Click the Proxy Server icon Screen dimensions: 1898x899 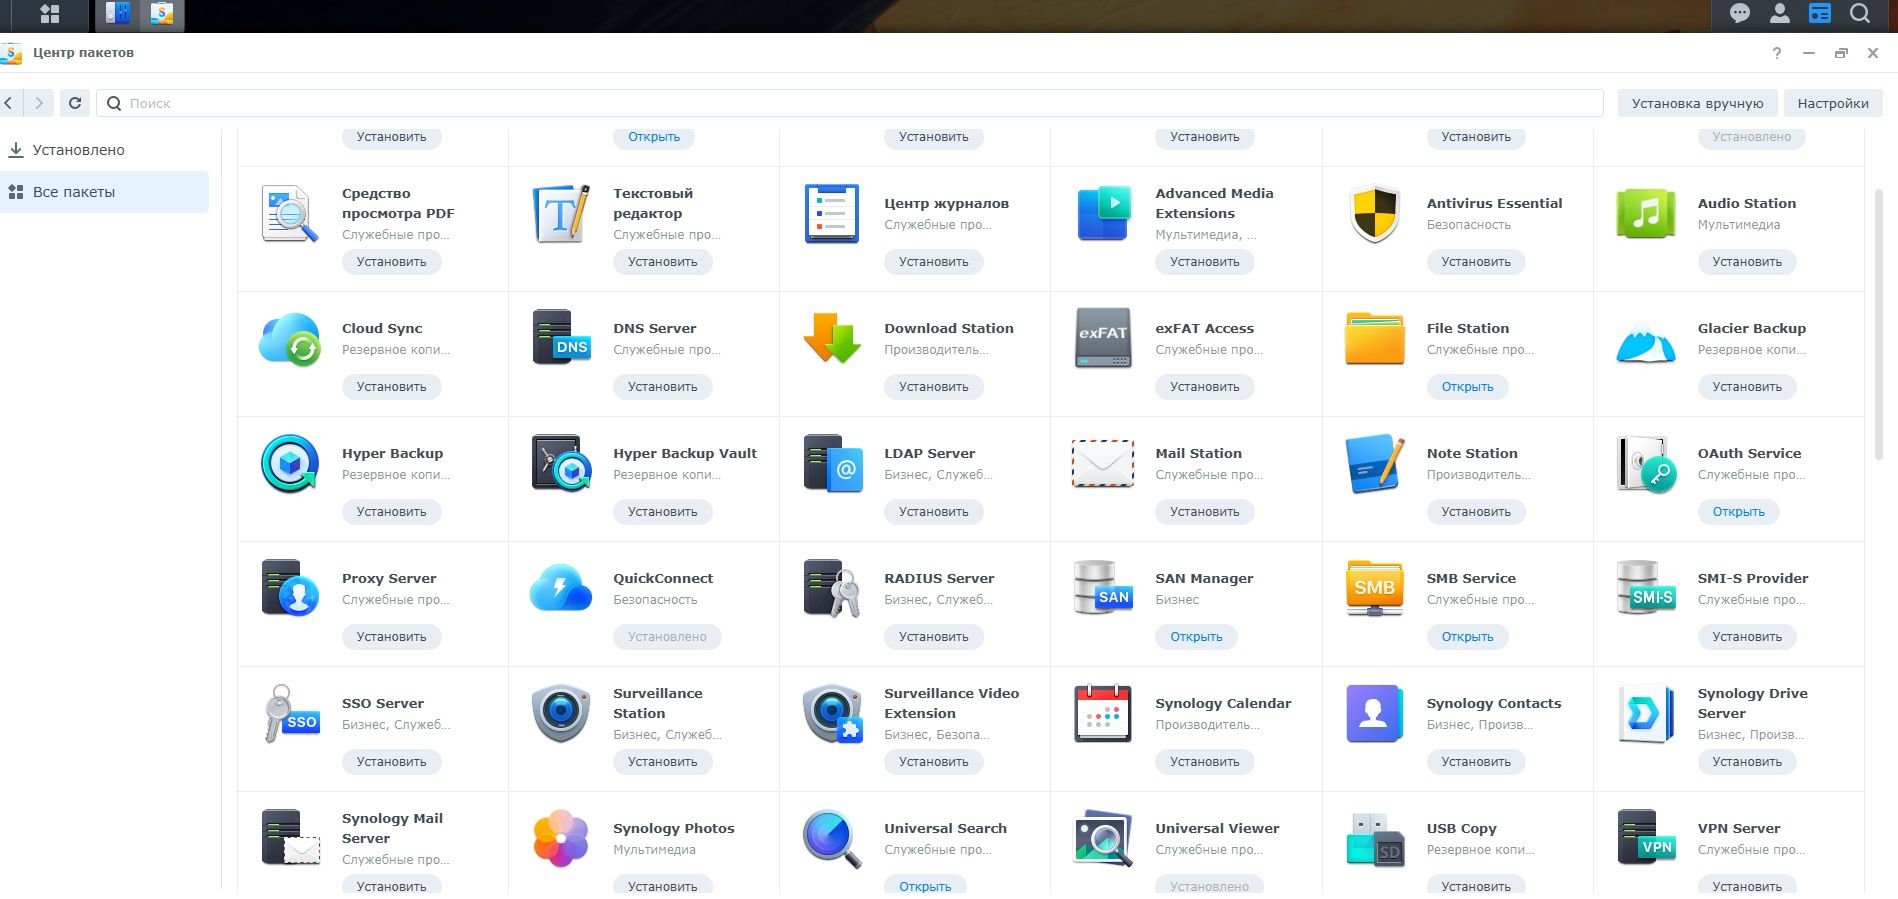pyautogui.click(x=290, y=589)
